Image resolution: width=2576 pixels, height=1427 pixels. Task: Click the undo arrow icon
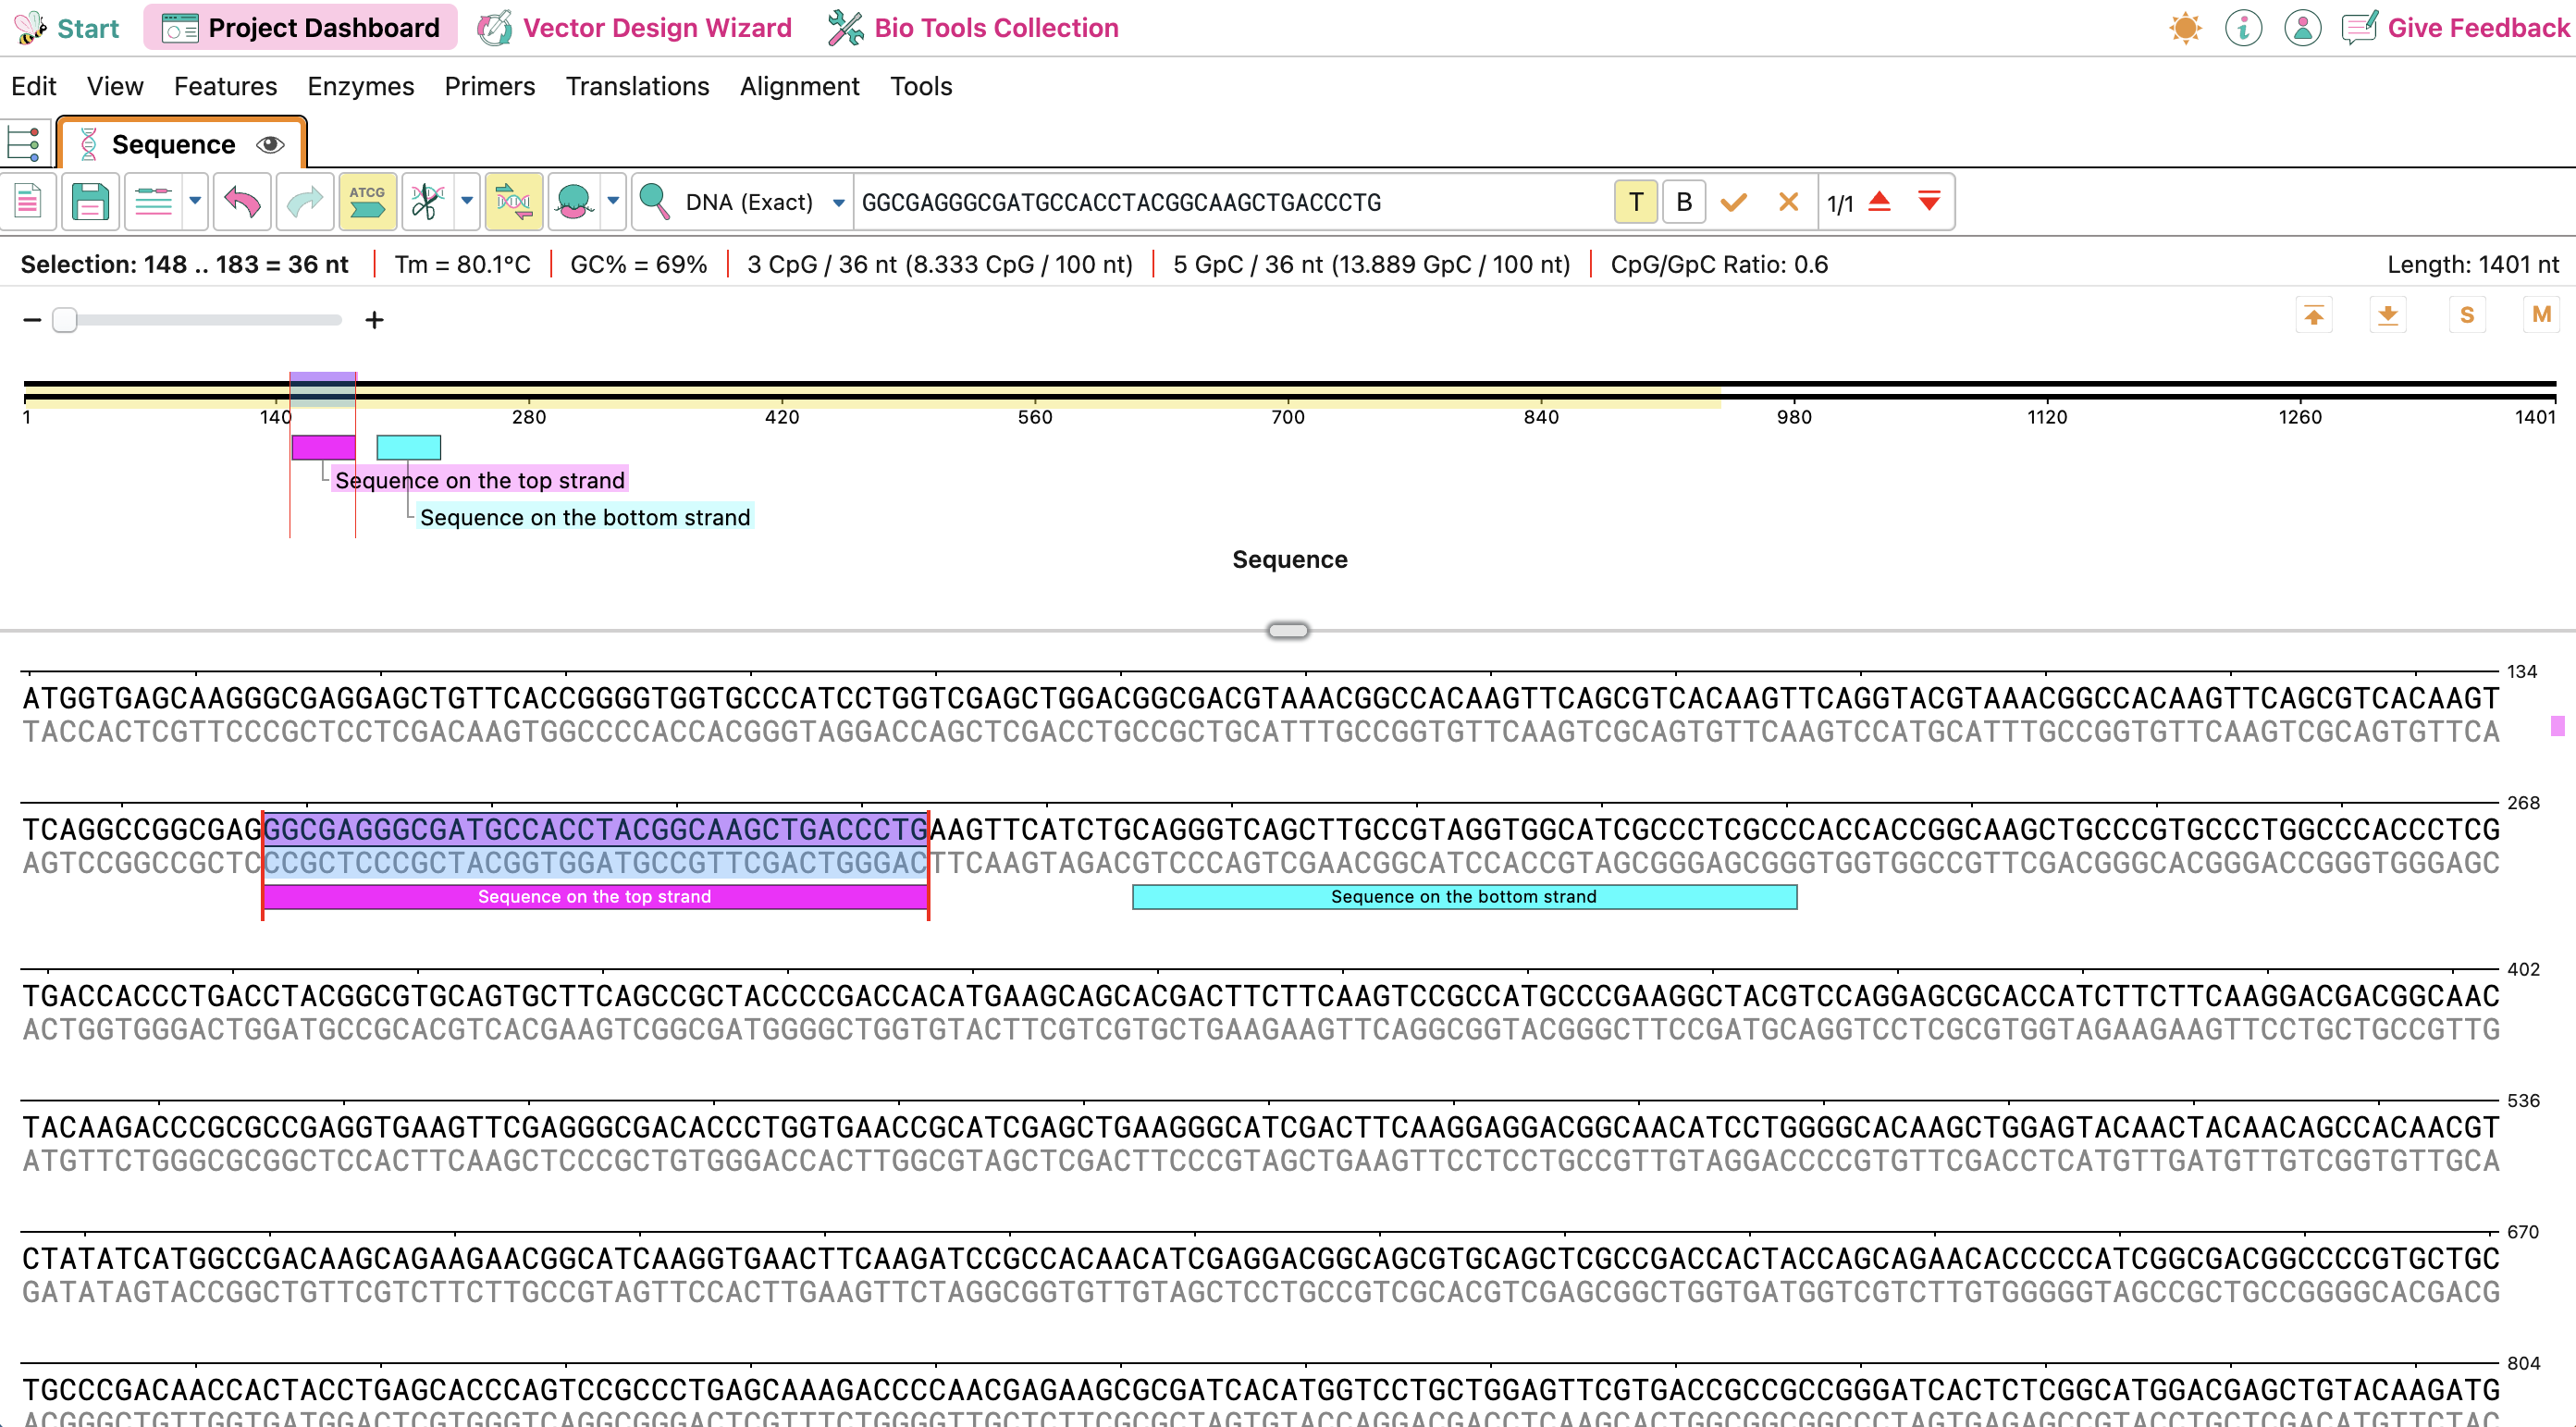(x=242, y=202)
